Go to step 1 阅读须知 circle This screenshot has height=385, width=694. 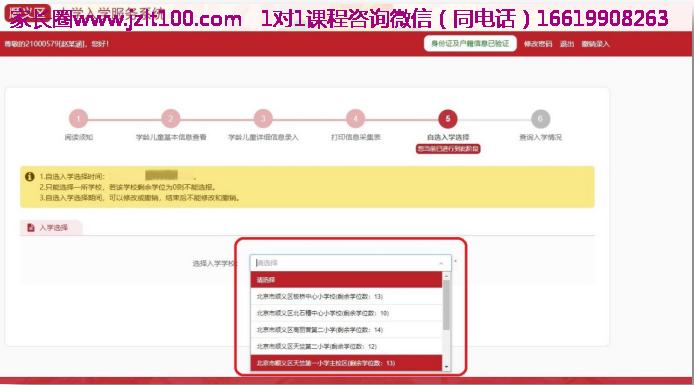(78, 119)
